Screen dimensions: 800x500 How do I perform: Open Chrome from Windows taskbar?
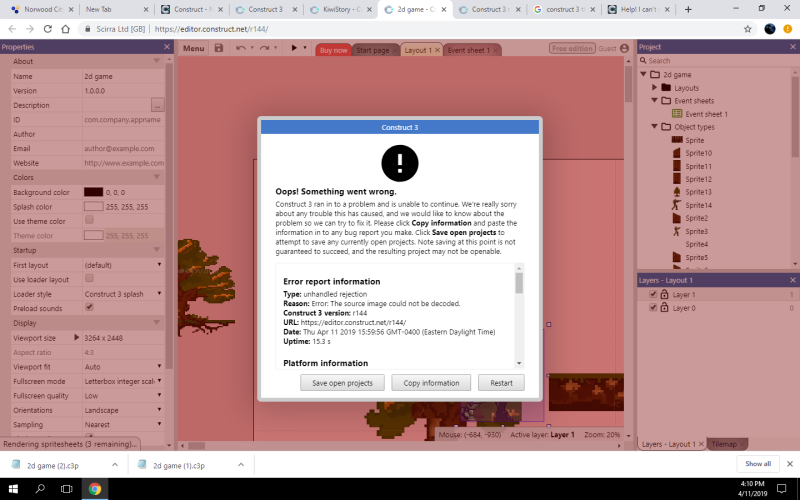tap(95, 489)
